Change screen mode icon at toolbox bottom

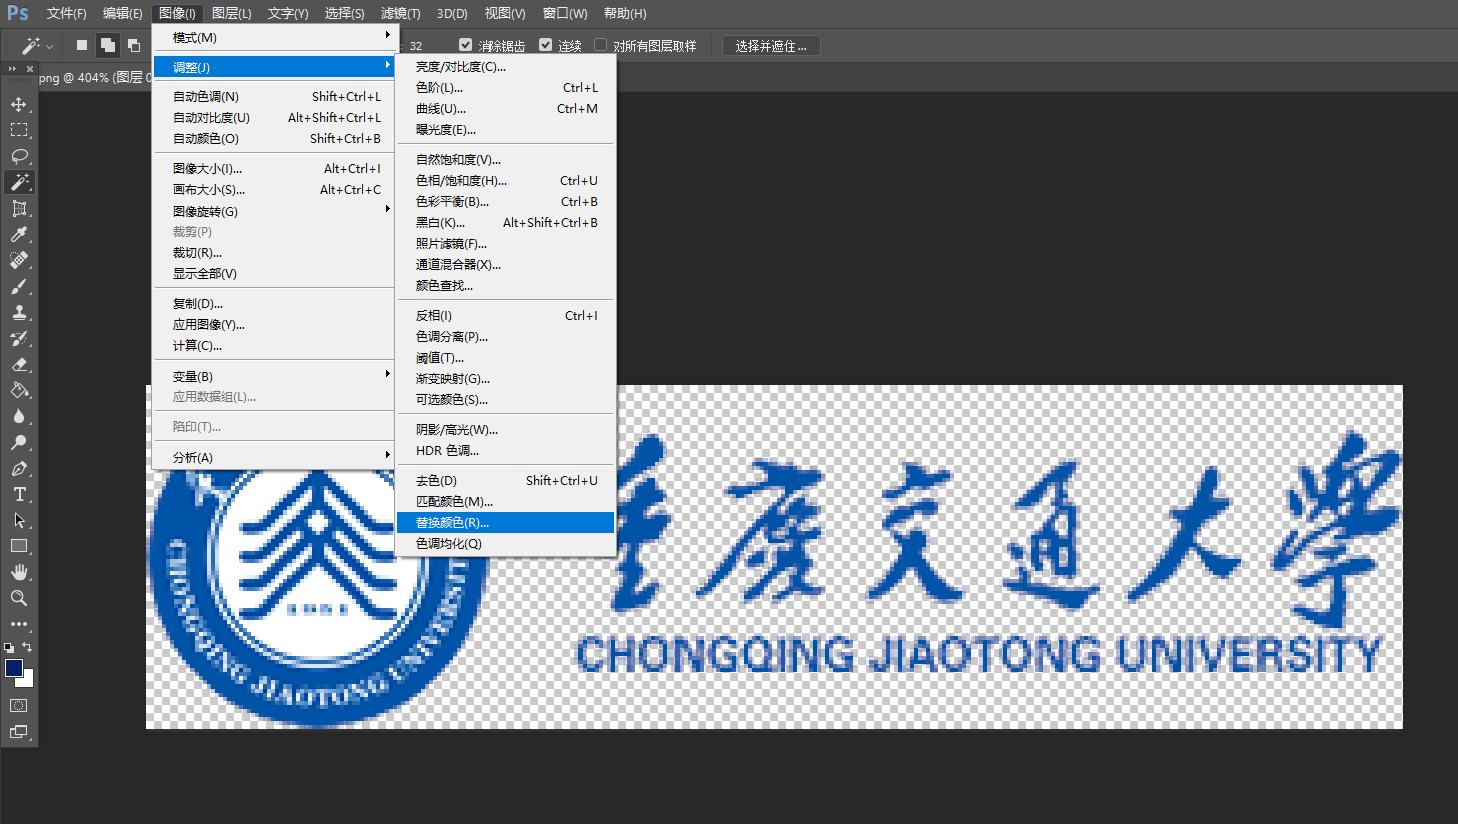tap(19, 732)
